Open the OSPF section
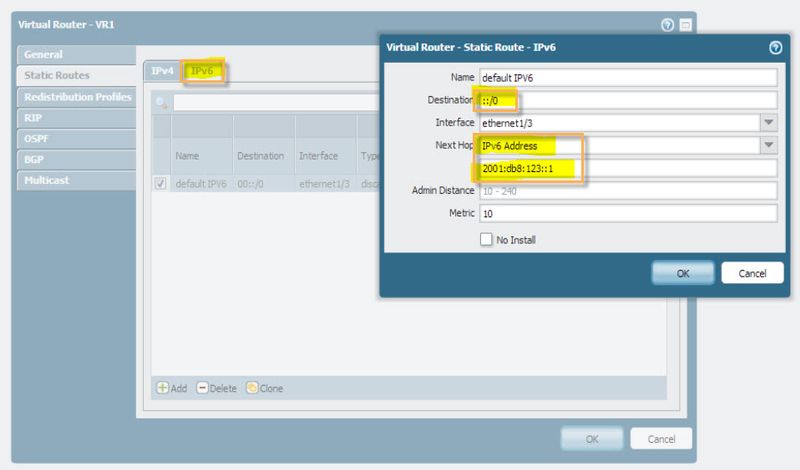Screen dimensions: 800x470 pyautogui.click(x=77, y=139)
